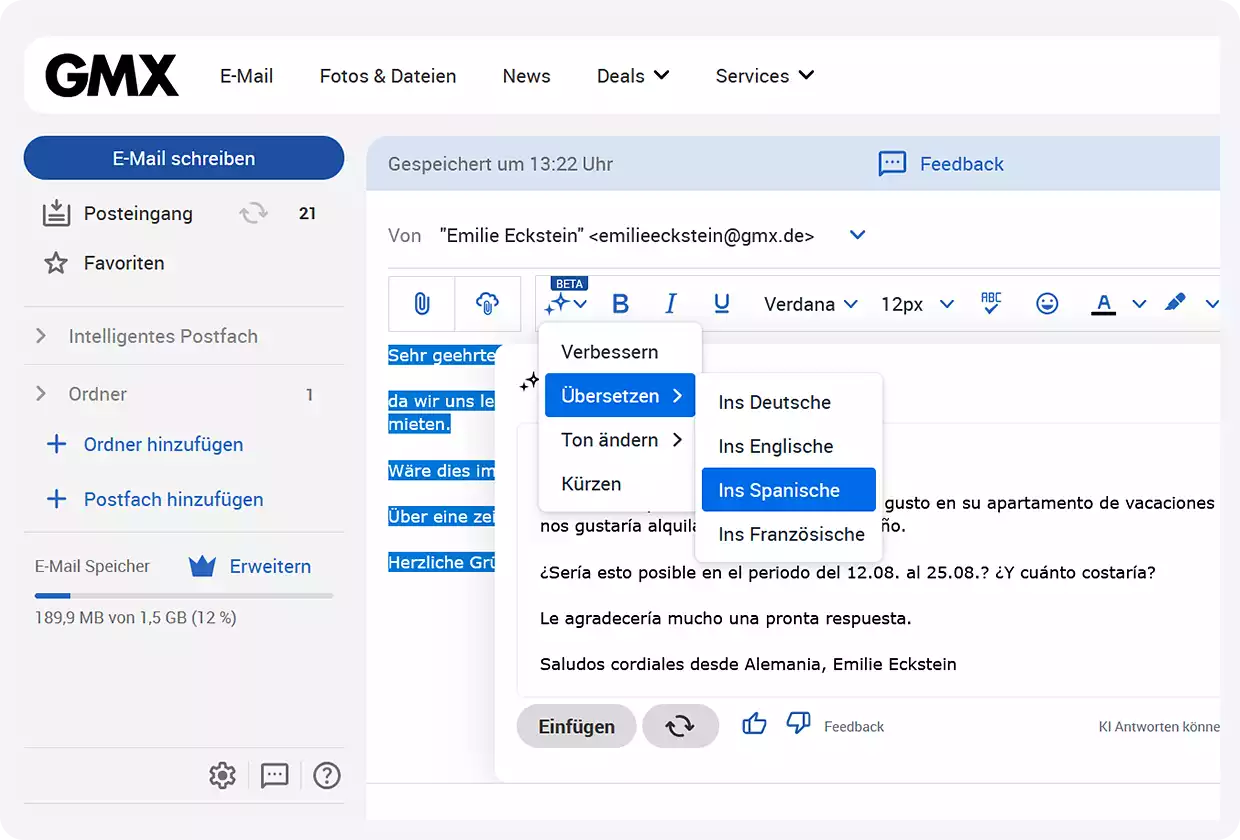
Task: Open the chat bubble icon in sidebar footer
Action: tap(274, 775)
